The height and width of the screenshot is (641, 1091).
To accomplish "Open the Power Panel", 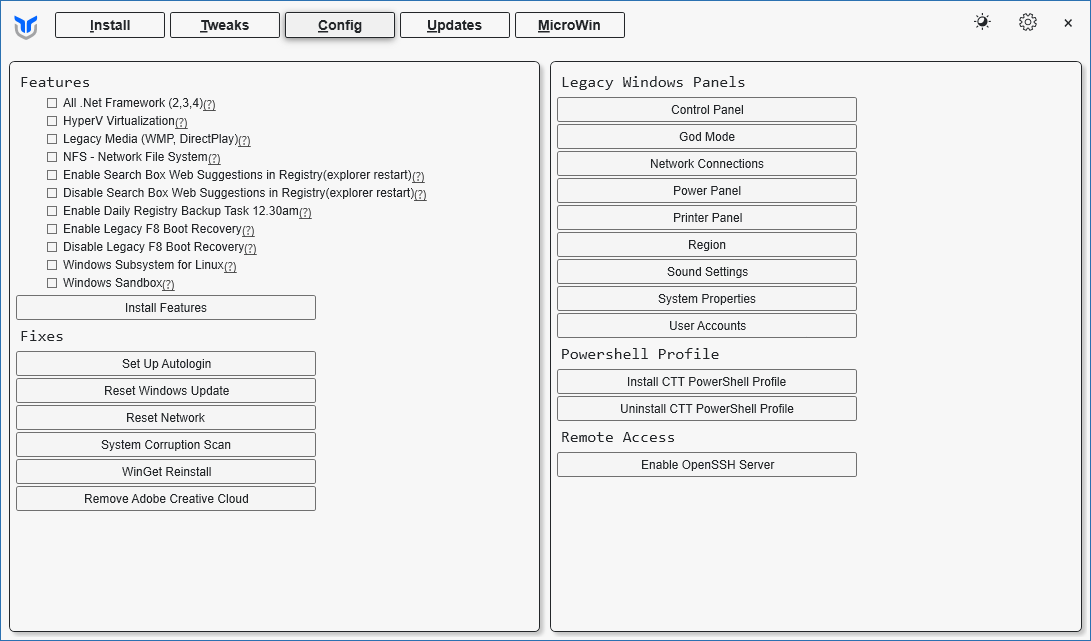I will pyautogui.click(x=707, y=191).
